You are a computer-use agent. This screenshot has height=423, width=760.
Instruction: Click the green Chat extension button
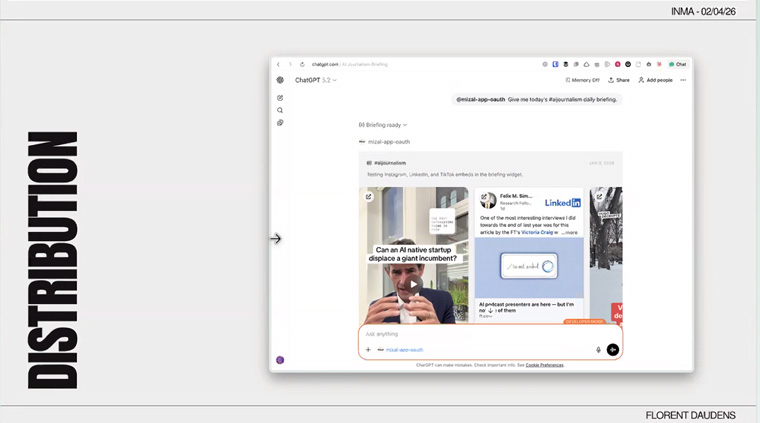pos(678,64)
